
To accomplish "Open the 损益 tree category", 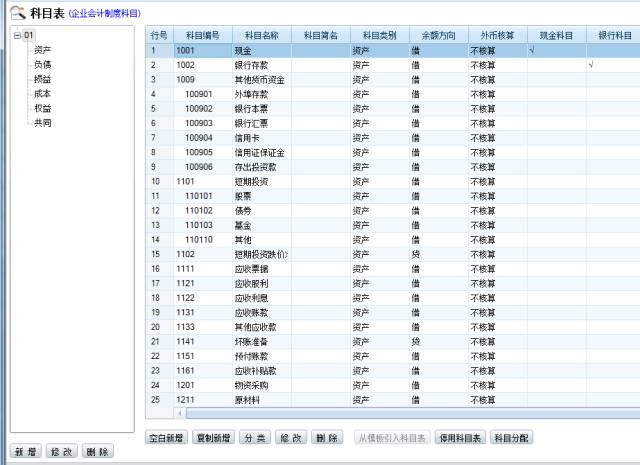I will 42,78.
